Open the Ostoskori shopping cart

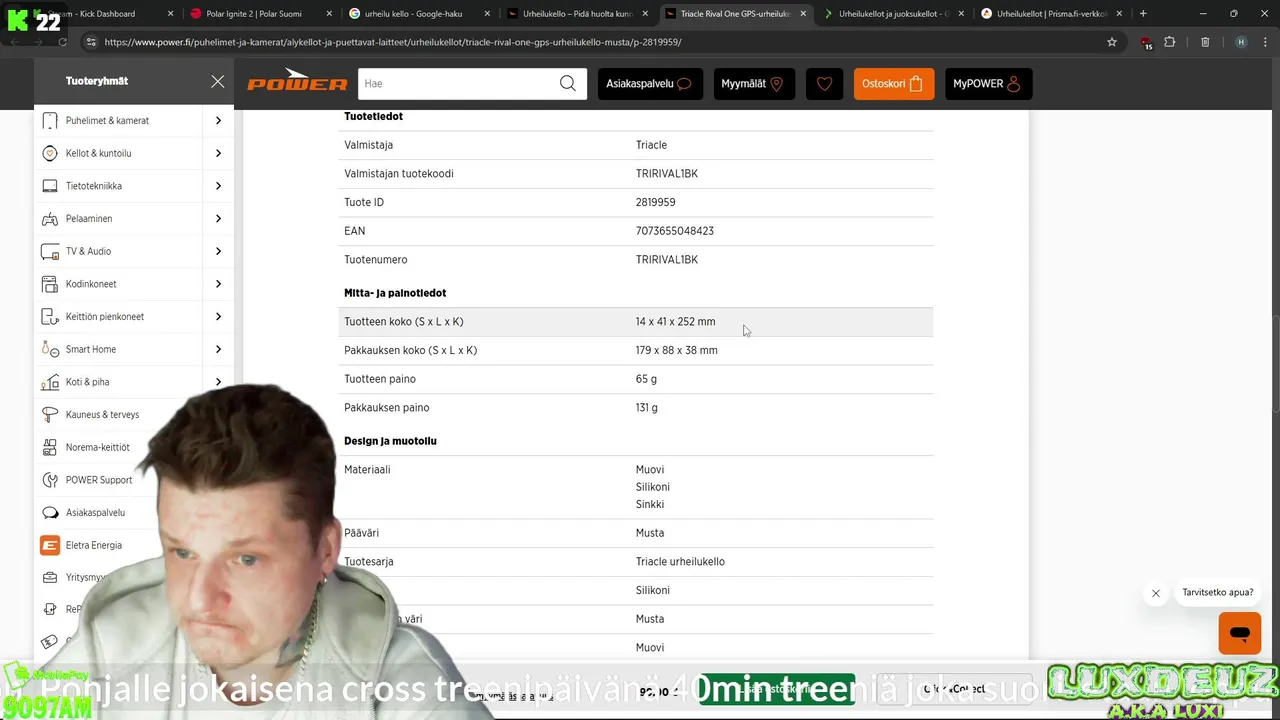[893, 84]
